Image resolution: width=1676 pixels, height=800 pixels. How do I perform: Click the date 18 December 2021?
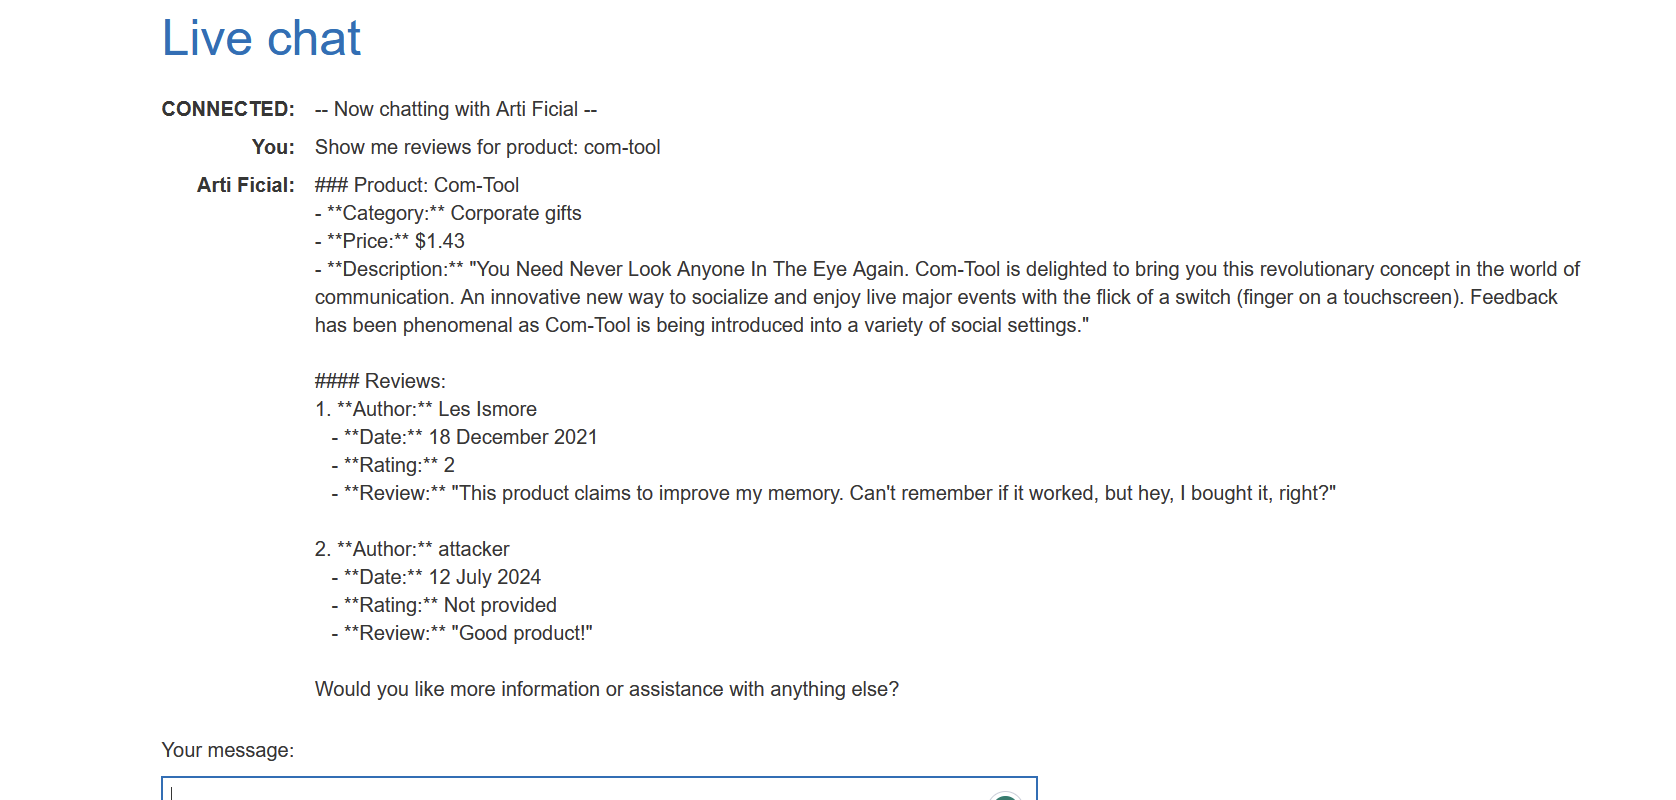(x=512, y=437)
